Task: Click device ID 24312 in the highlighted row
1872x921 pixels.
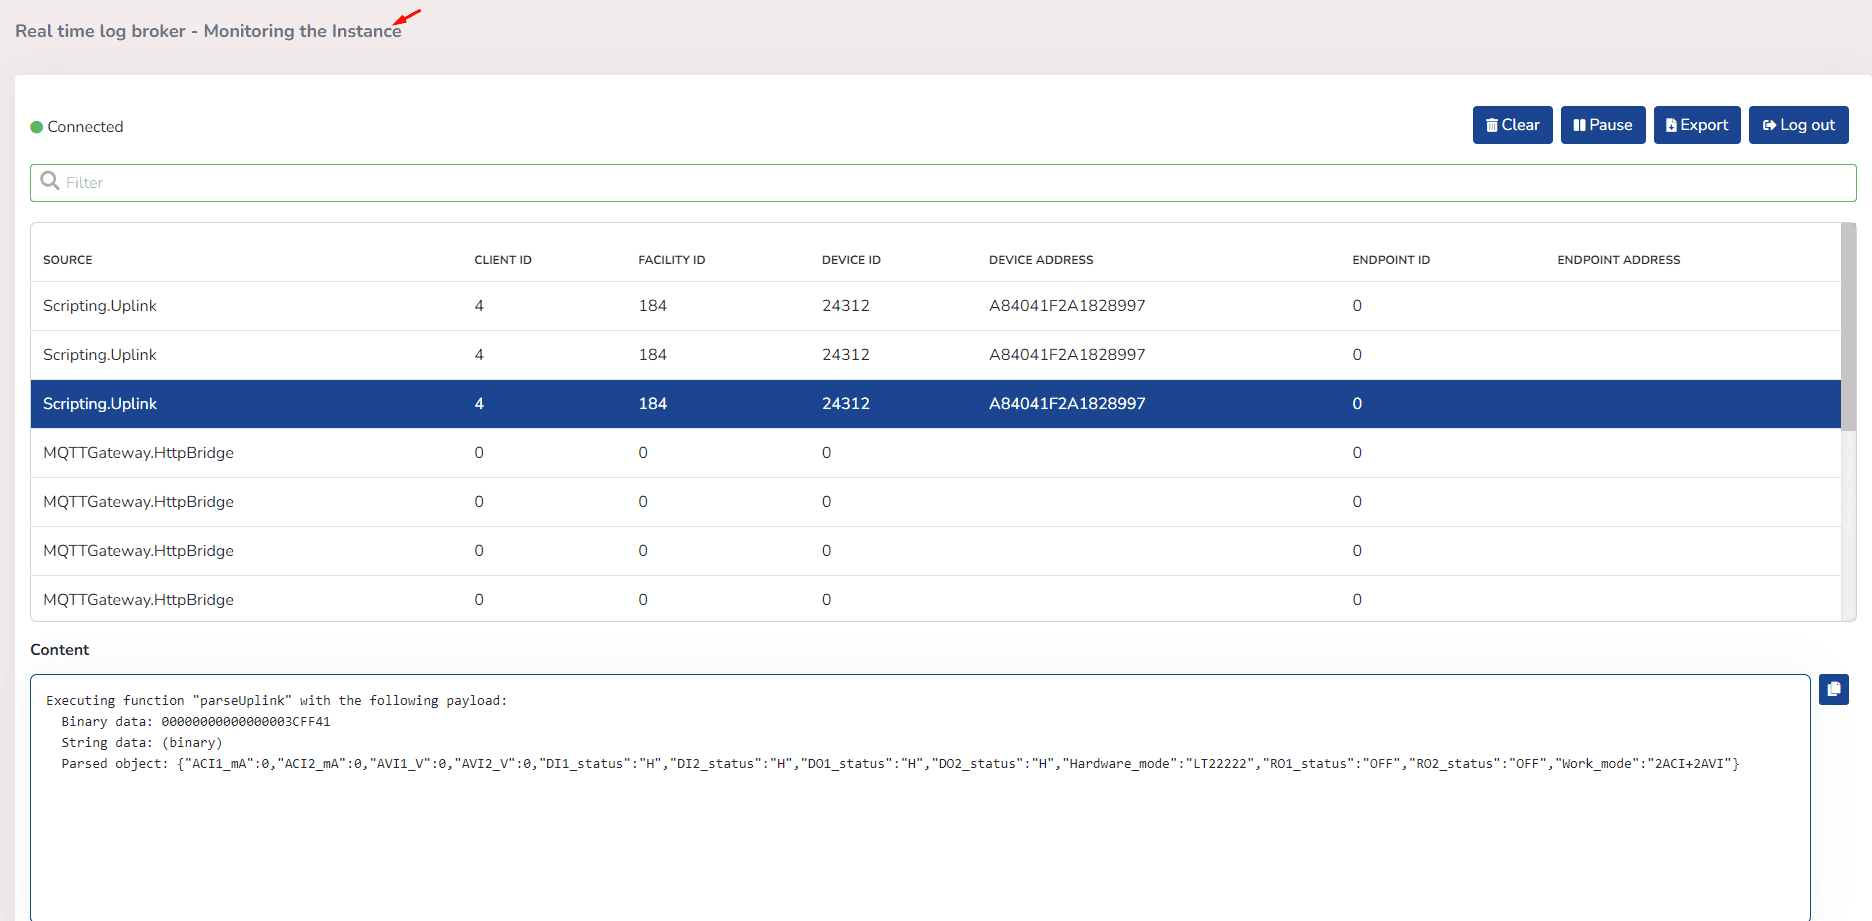Action: click(x=846, y=404)
